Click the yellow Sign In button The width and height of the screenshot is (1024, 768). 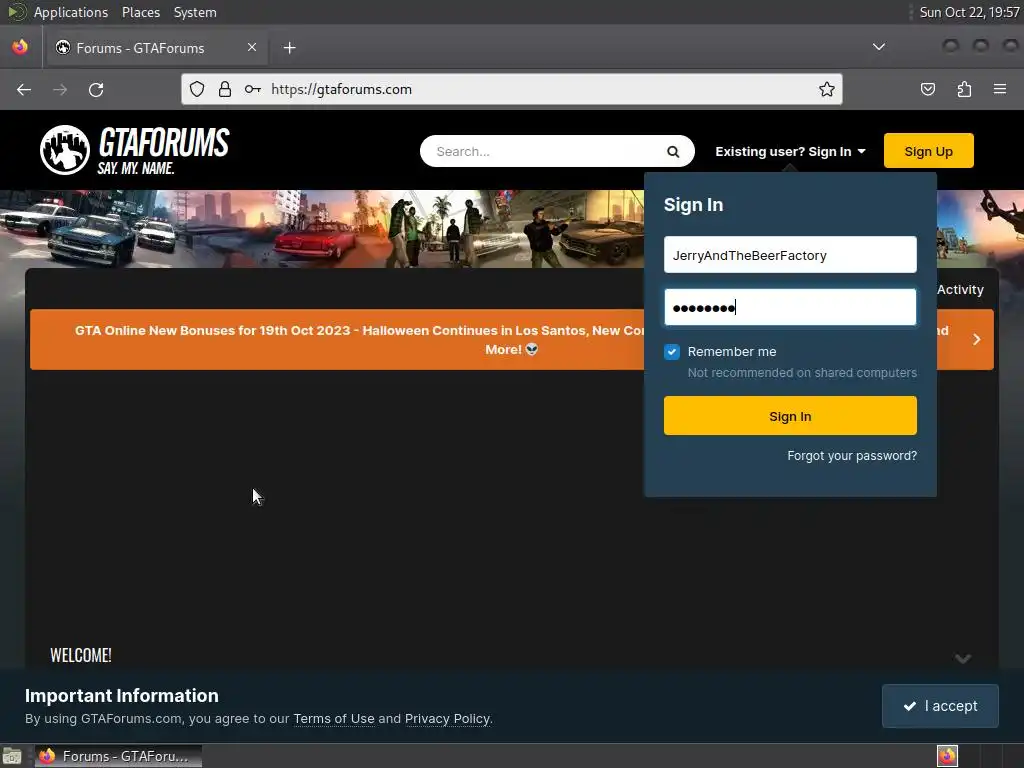790,416
